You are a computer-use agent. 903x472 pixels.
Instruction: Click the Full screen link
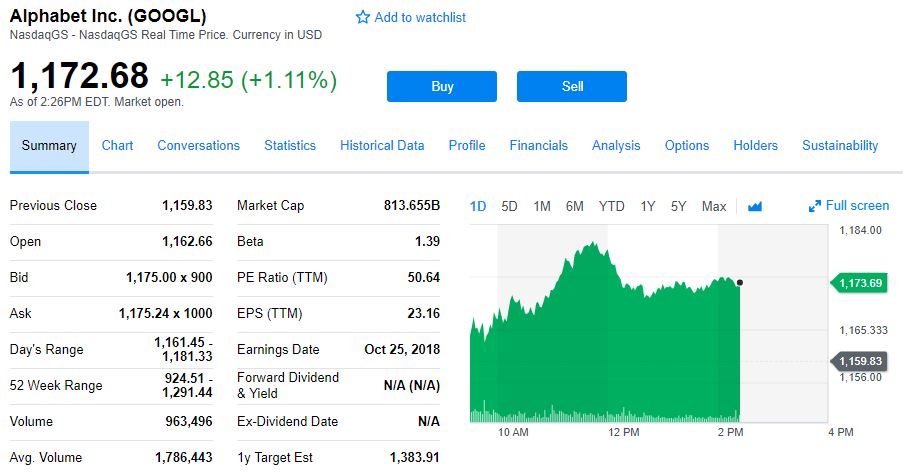tap(857, 206)
